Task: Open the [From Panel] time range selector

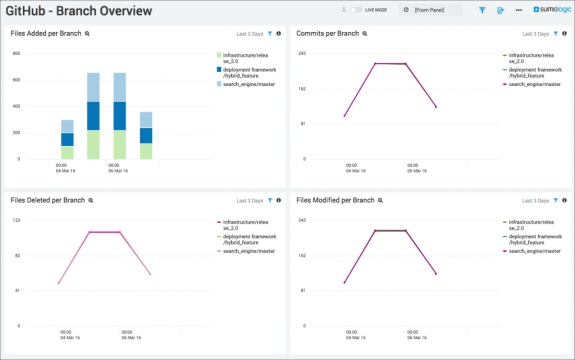Action: click(431, 10)
